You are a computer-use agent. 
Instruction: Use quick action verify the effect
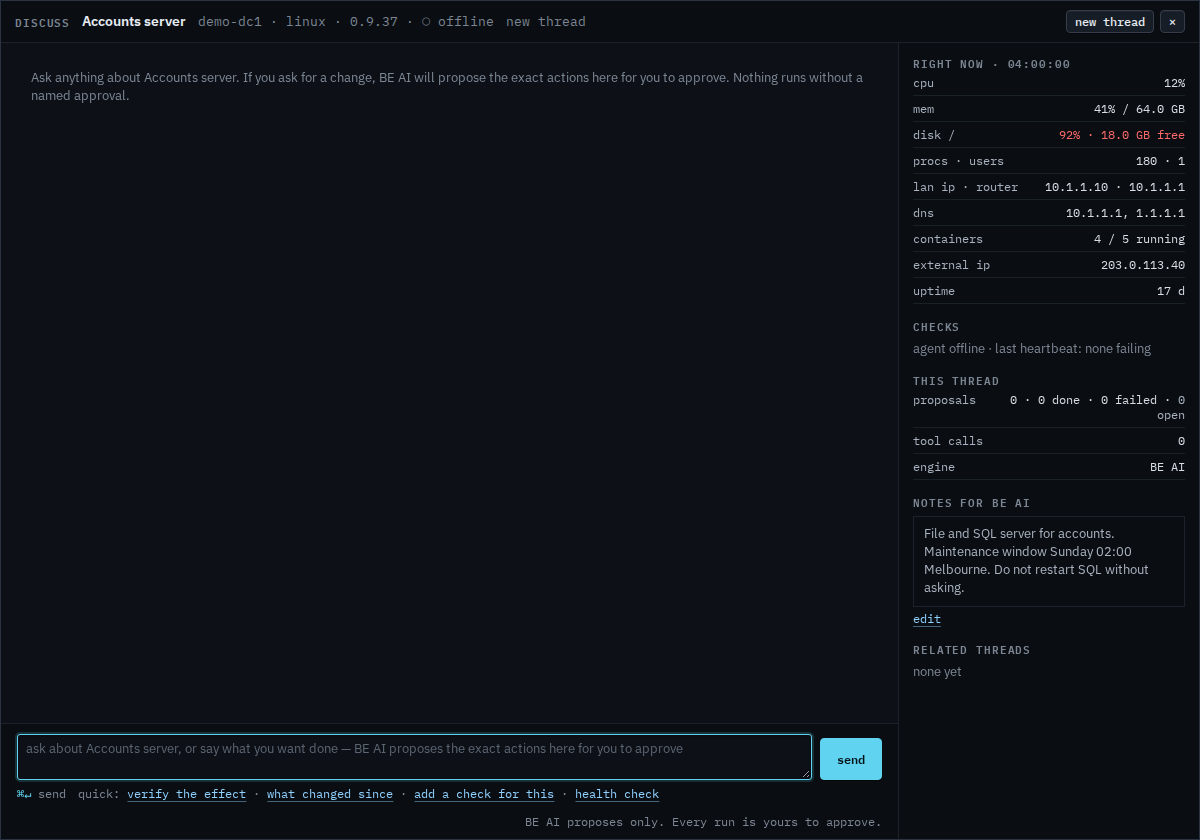click(x=186, y=794)
